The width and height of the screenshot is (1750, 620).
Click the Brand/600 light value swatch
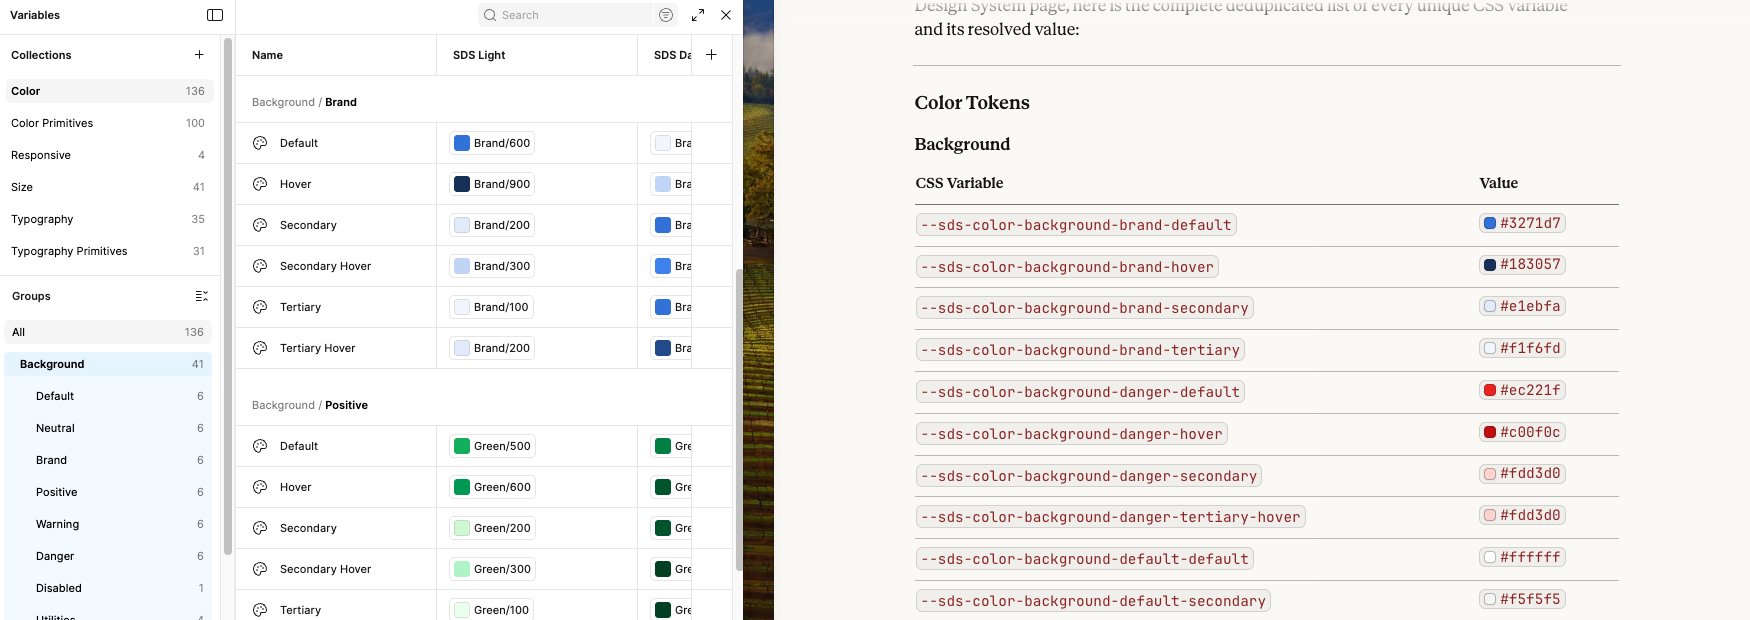(462, 143)
